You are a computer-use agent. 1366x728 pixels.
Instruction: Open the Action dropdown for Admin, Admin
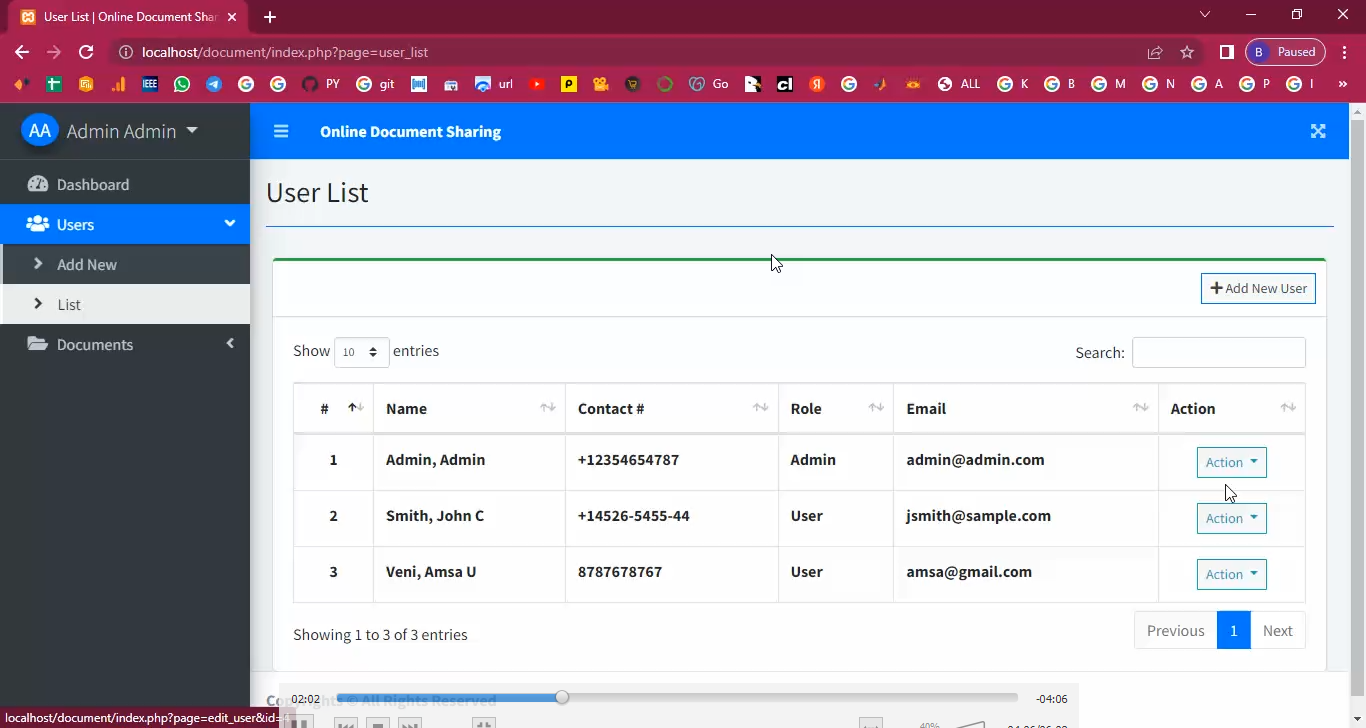point(1231,462)
